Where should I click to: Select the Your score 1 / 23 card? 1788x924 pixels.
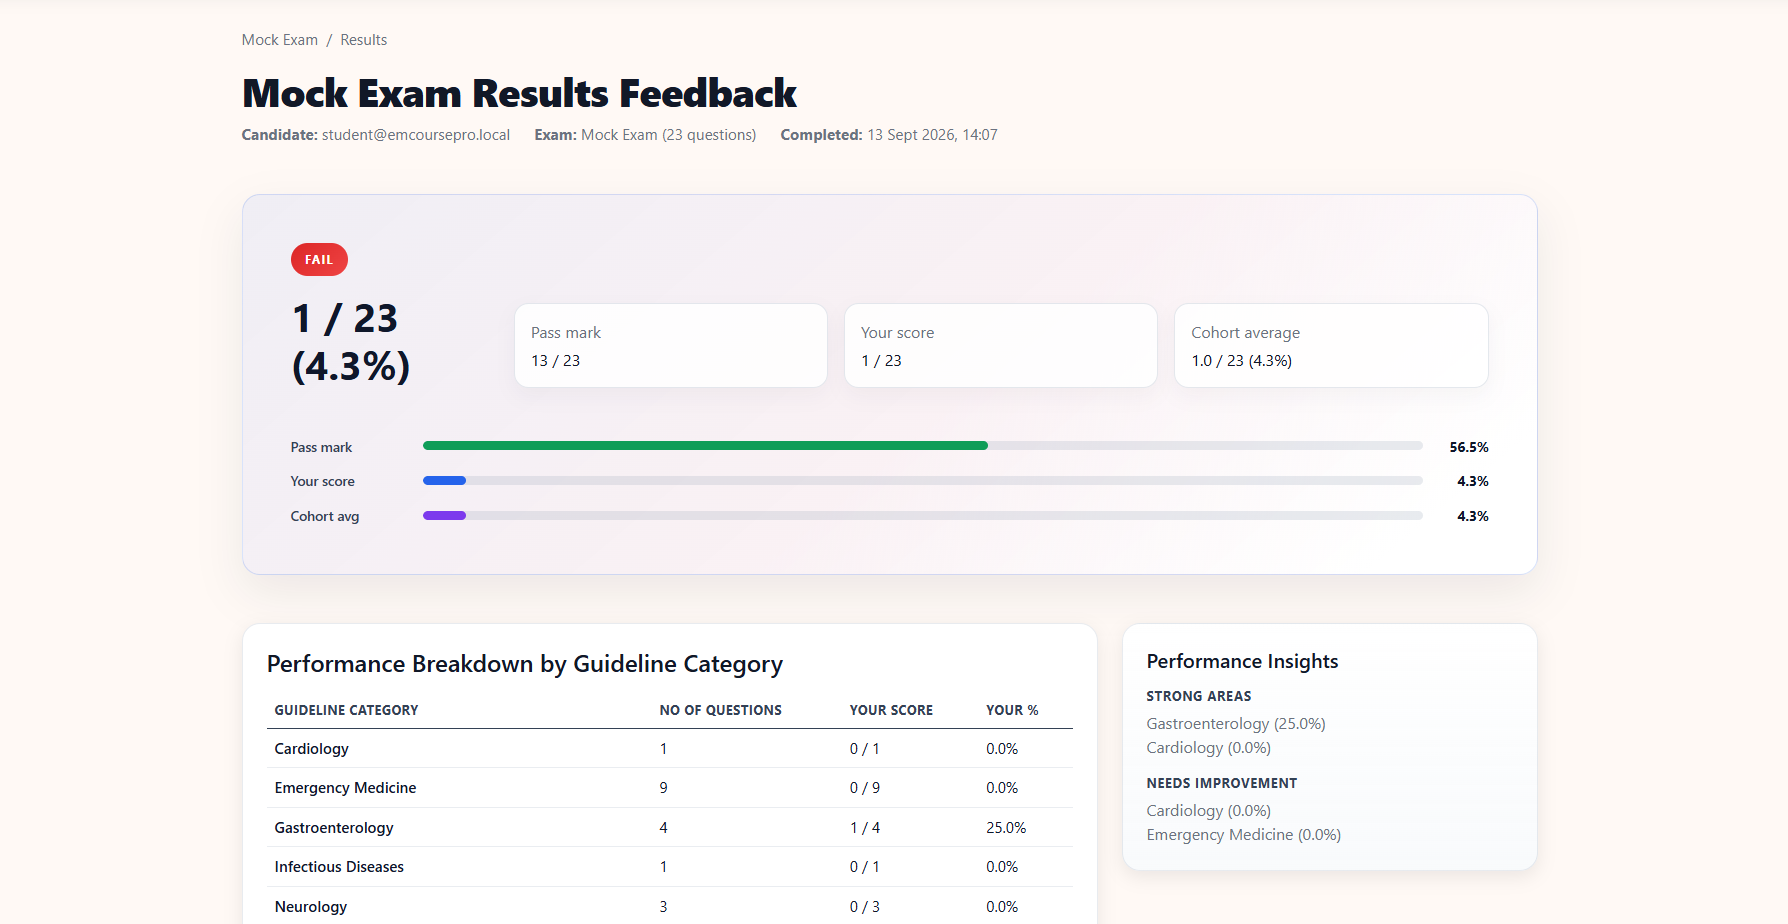pyautogui.click(x=1001, y=346)
